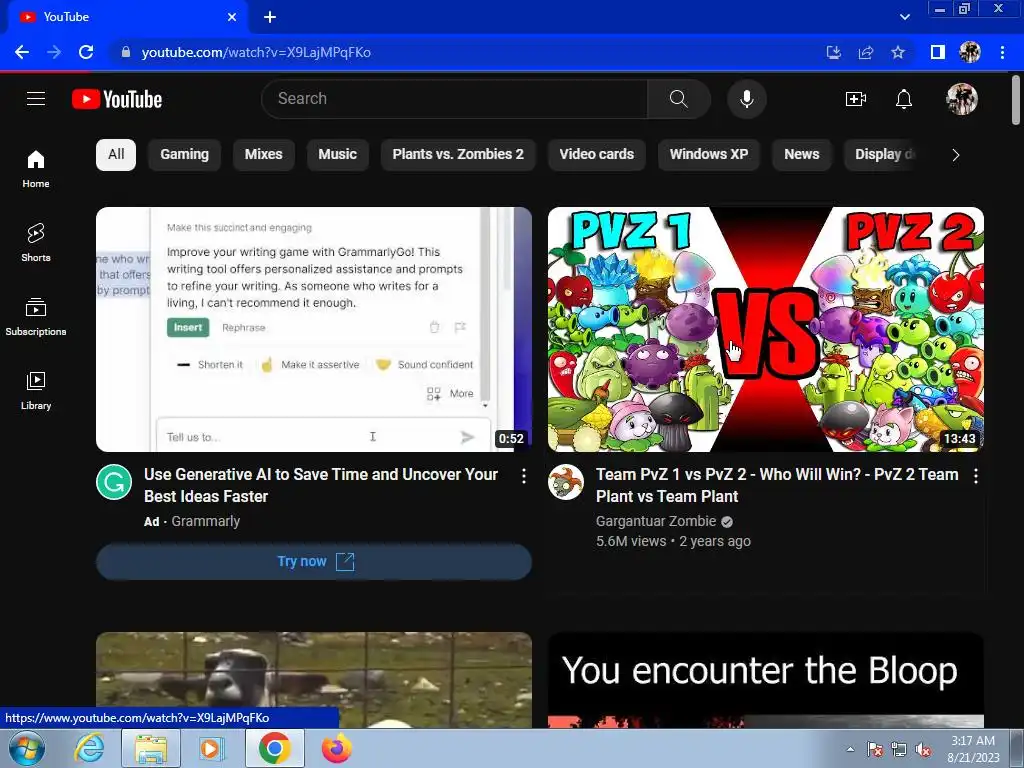Click the Action Center flag tray icon

(x=875, y=750)
